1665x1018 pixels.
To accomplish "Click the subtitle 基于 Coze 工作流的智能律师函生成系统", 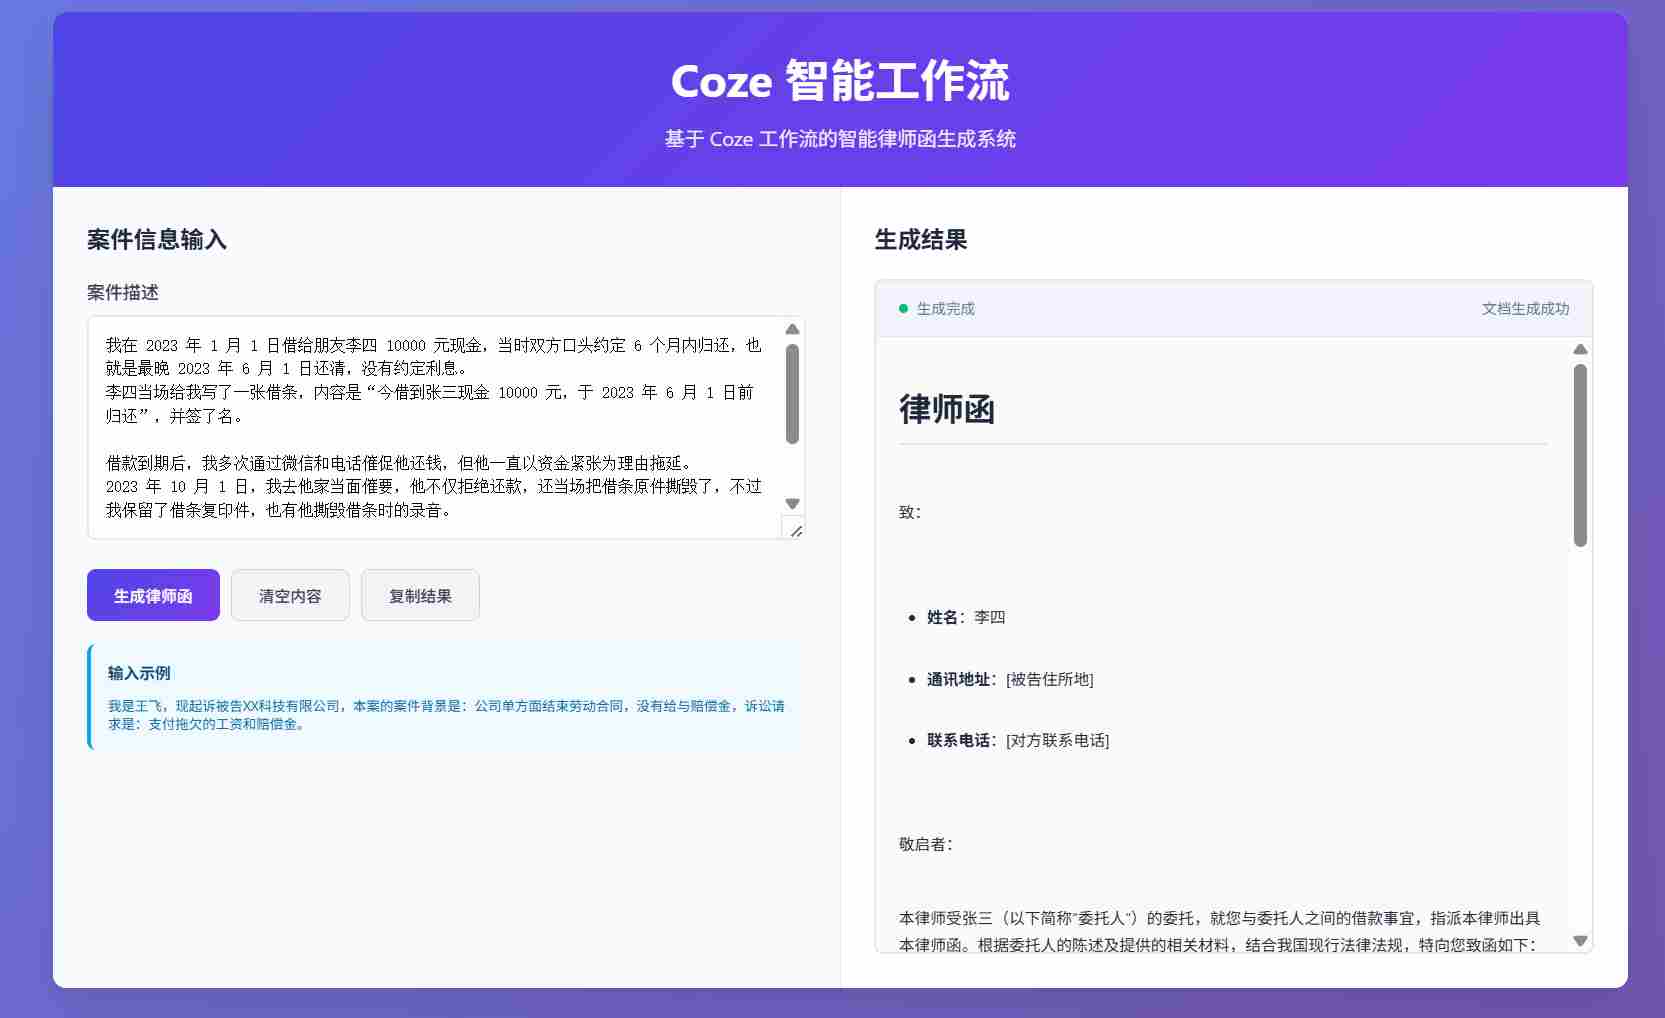I will point(840,139).
